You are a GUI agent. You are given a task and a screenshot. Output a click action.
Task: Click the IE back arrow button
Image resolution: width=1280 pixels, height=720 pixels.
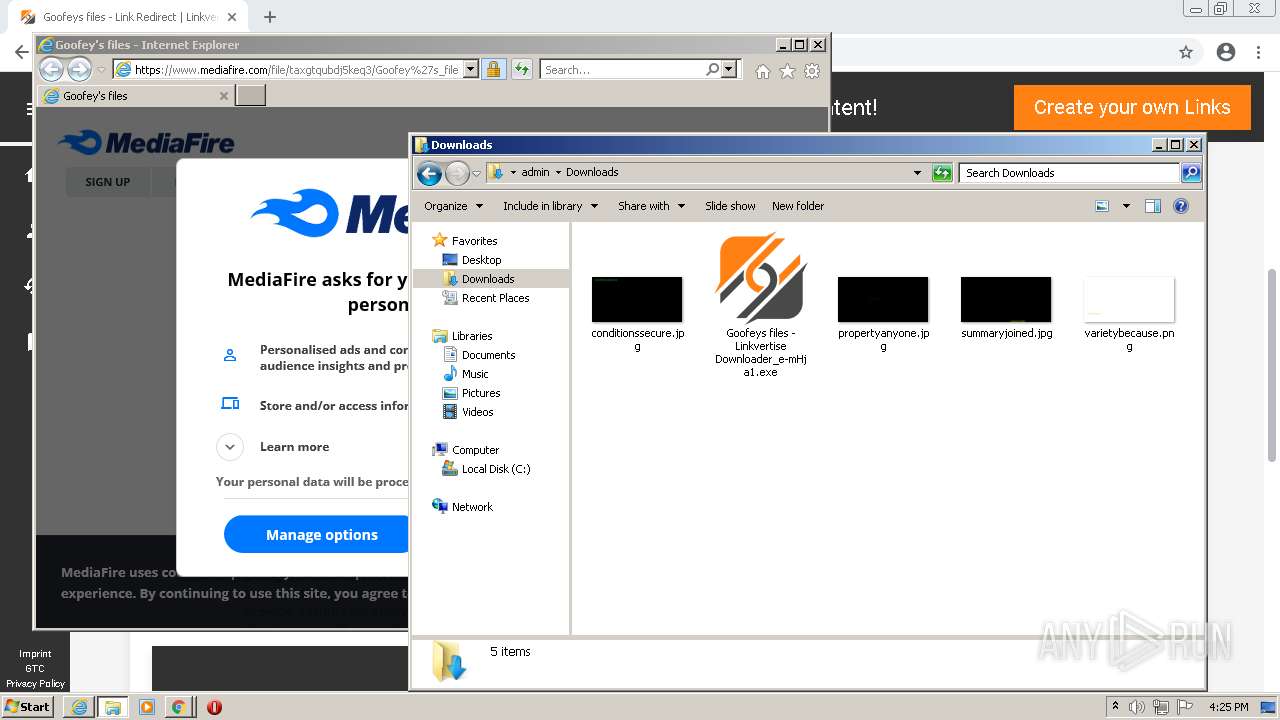[51, 69]
